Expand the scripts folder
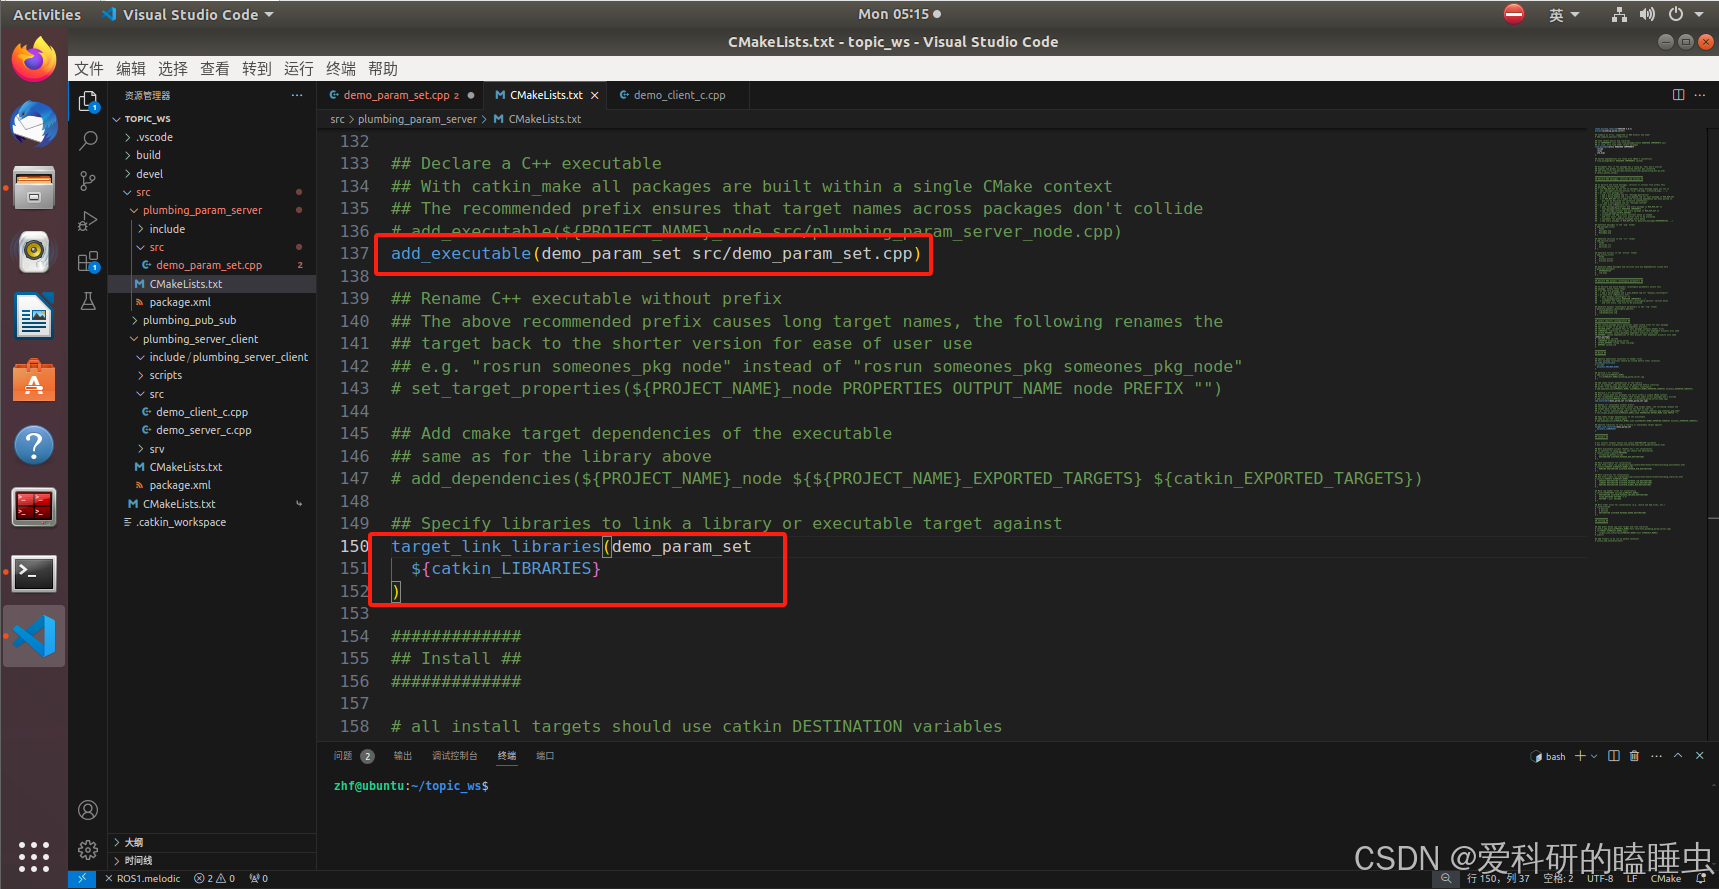This screenshot has height=889, width=1719. 212,375
